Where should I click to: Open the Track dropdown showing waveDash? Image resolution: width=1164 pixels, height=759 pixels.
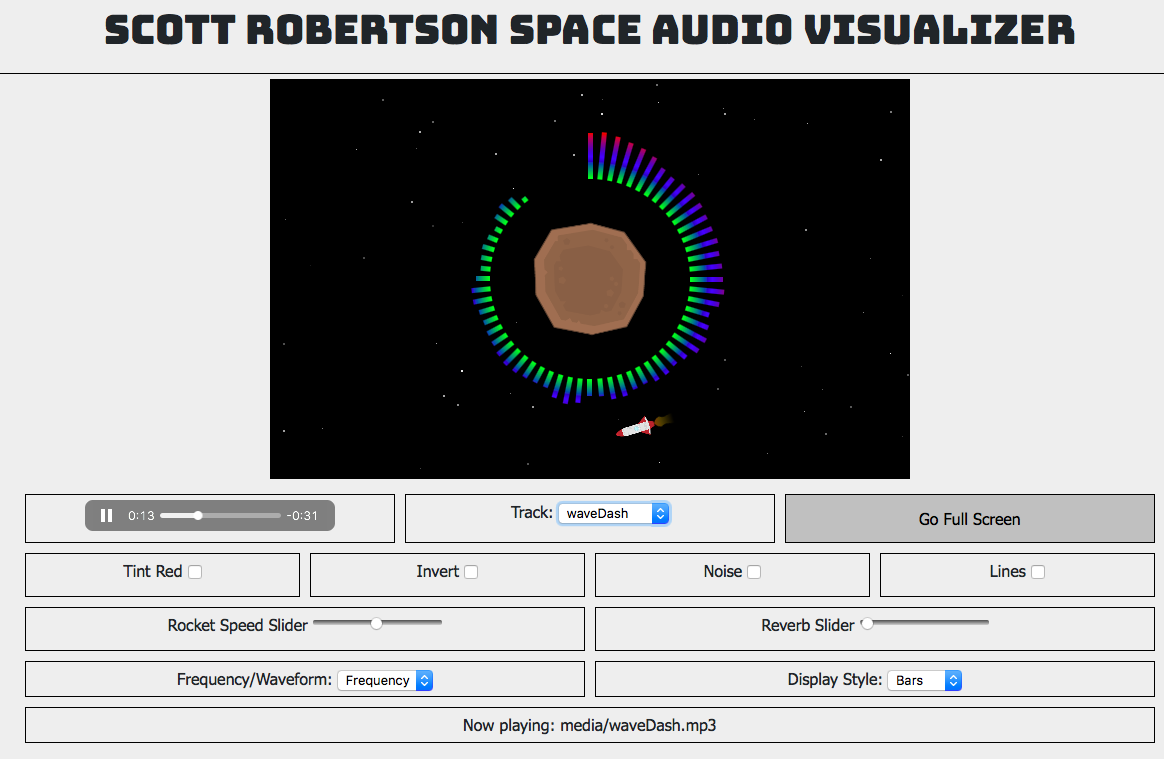pyautogui.click(x=613, y=513)
